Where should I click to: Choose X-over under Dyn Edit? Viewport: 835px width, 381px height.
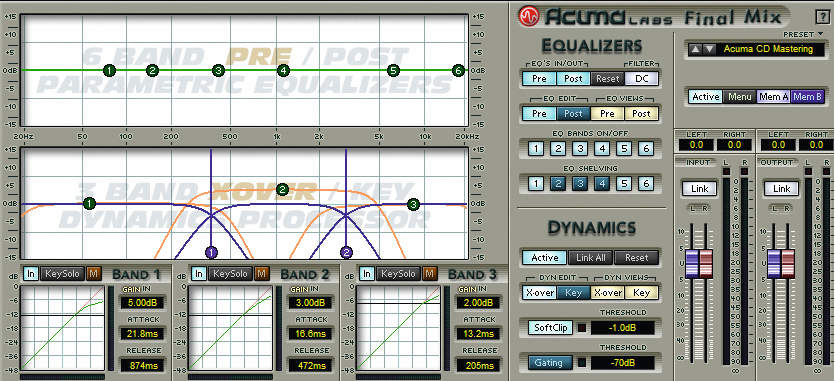click(539, 293)
